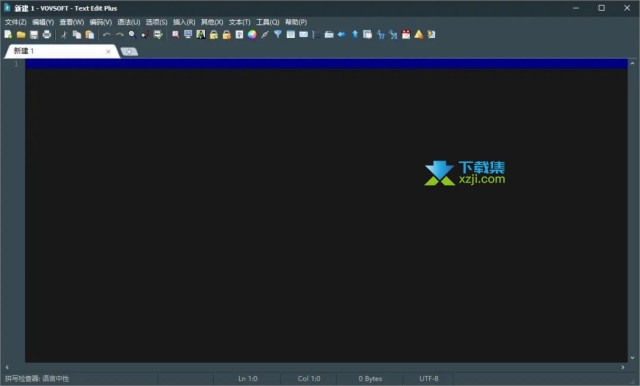The height and width of the screenshot is (386, 640).
Task: Click the UTF-8 encoding status entry
Action: (x=429, y=379)
